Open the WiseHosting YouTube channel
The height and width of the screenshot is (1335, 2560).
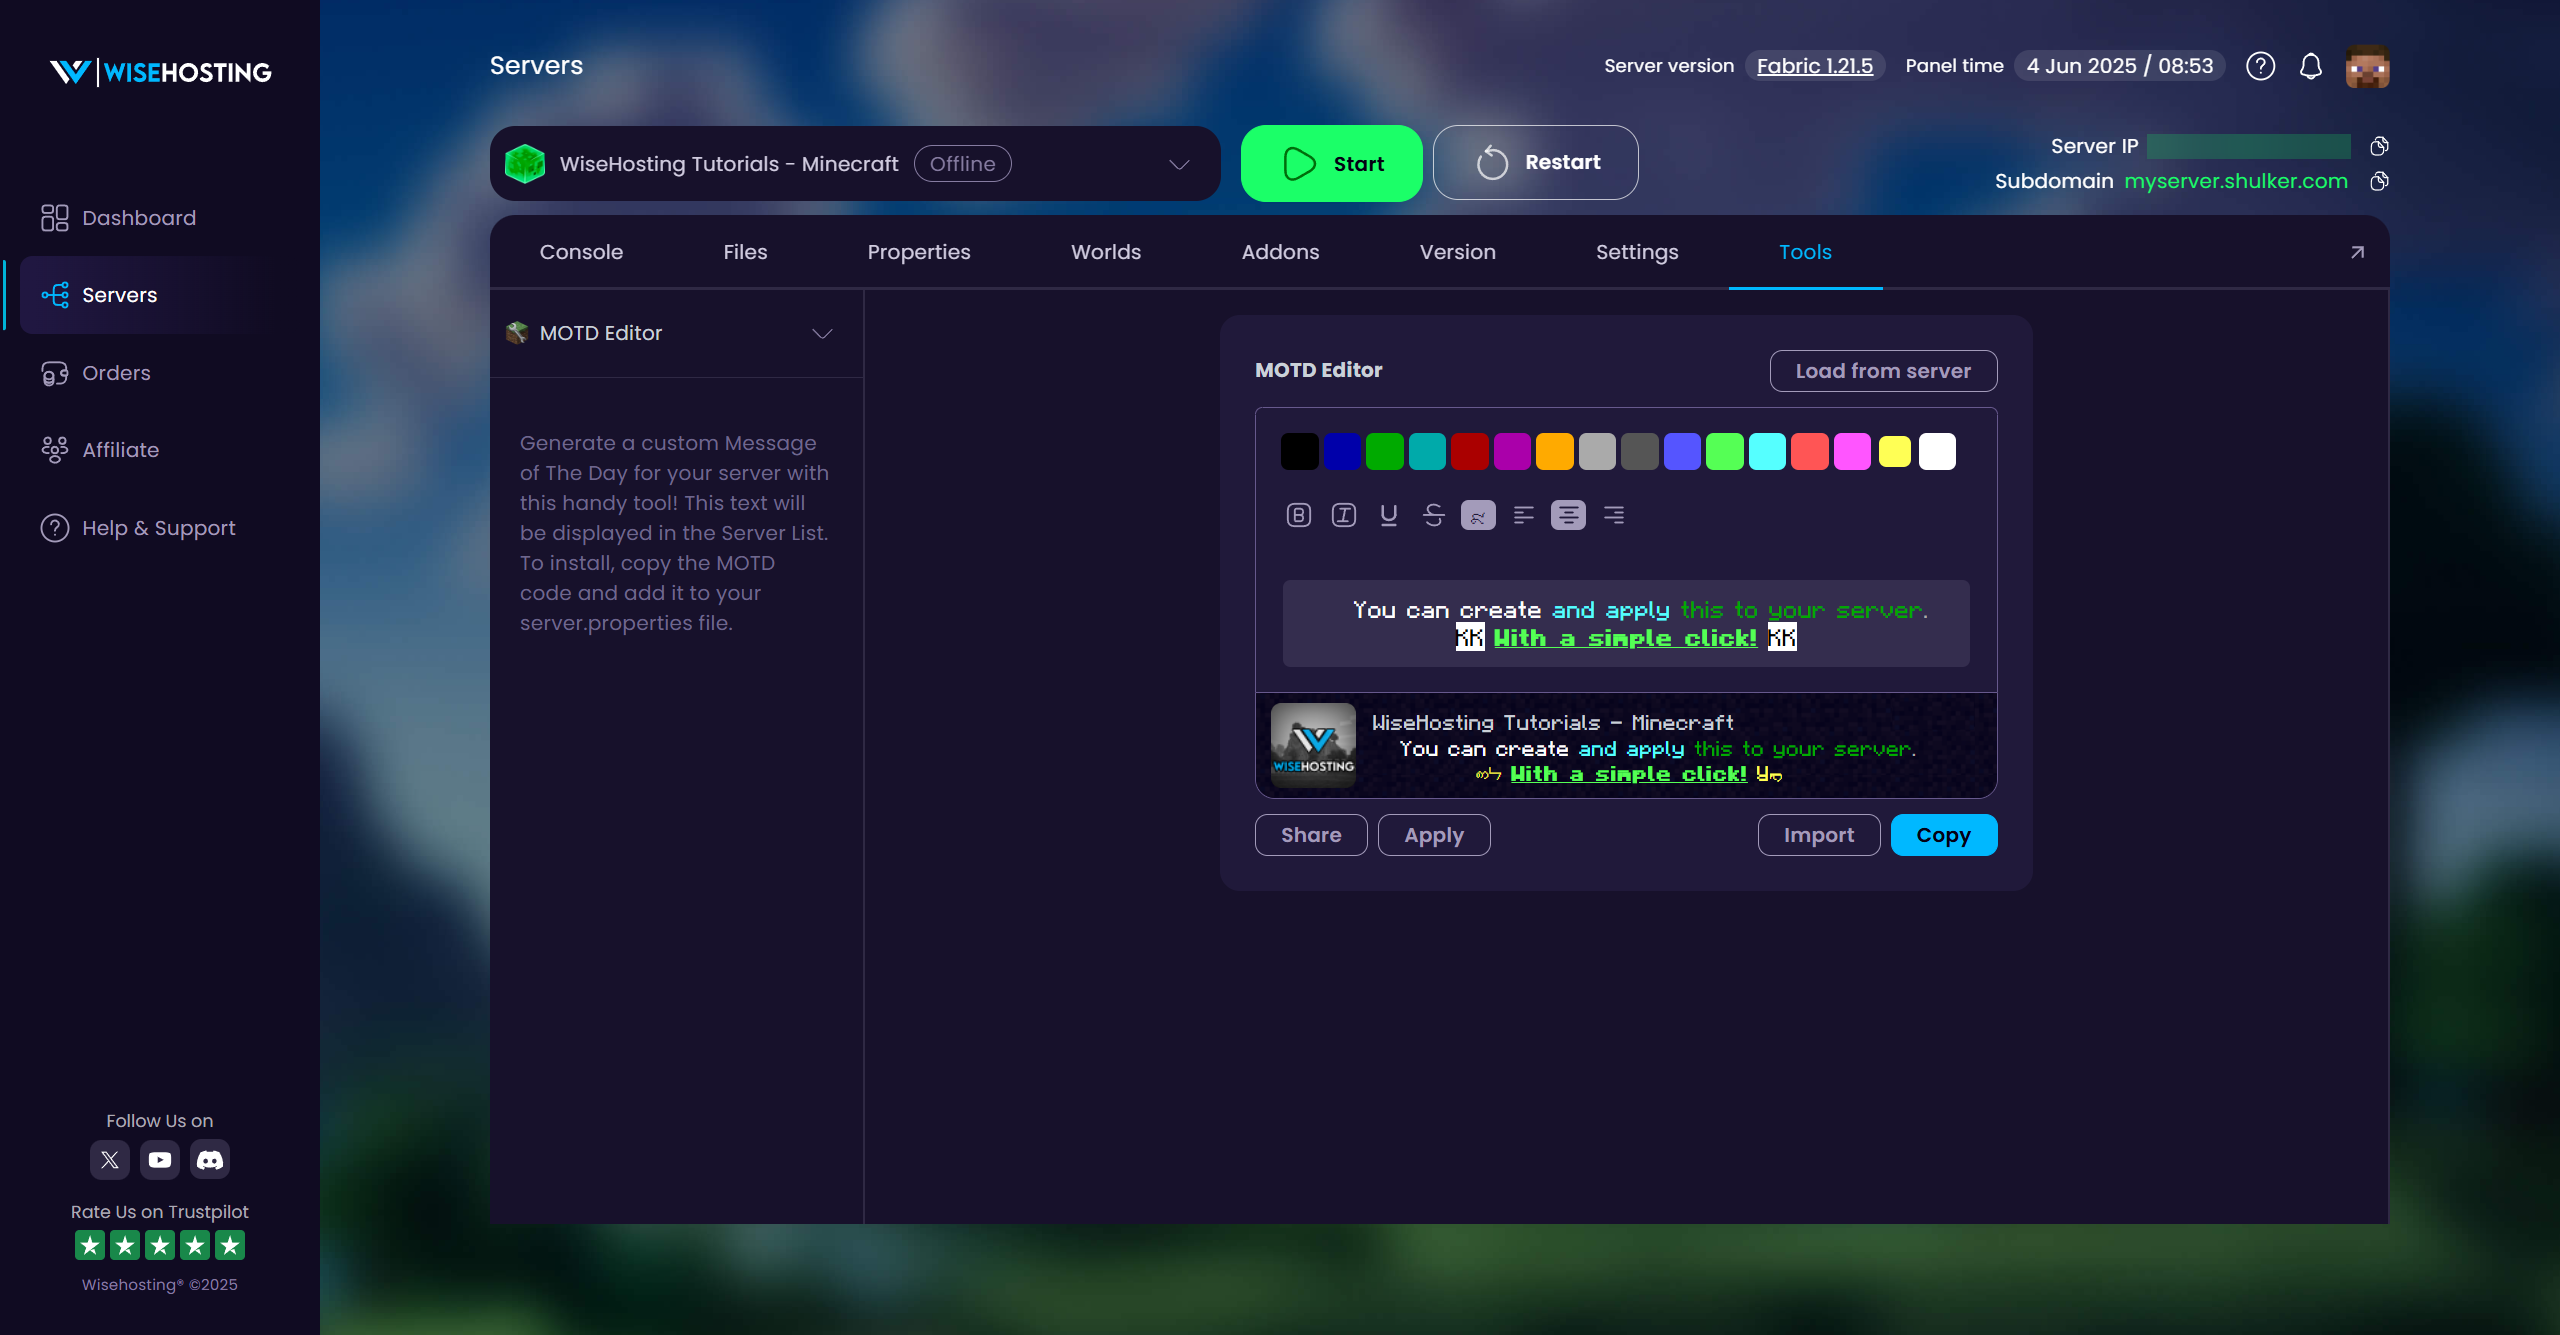pyautogui.click(x=160, y=1160)
